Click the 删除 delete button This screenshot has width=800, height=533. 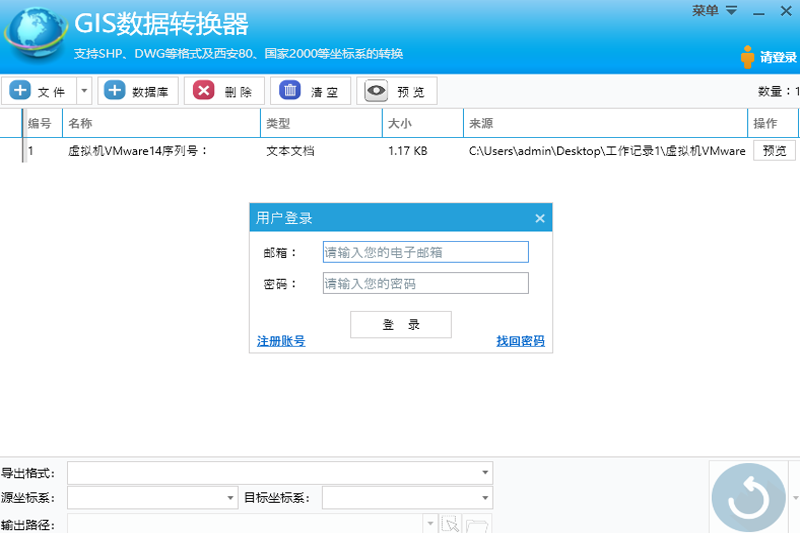224,91
